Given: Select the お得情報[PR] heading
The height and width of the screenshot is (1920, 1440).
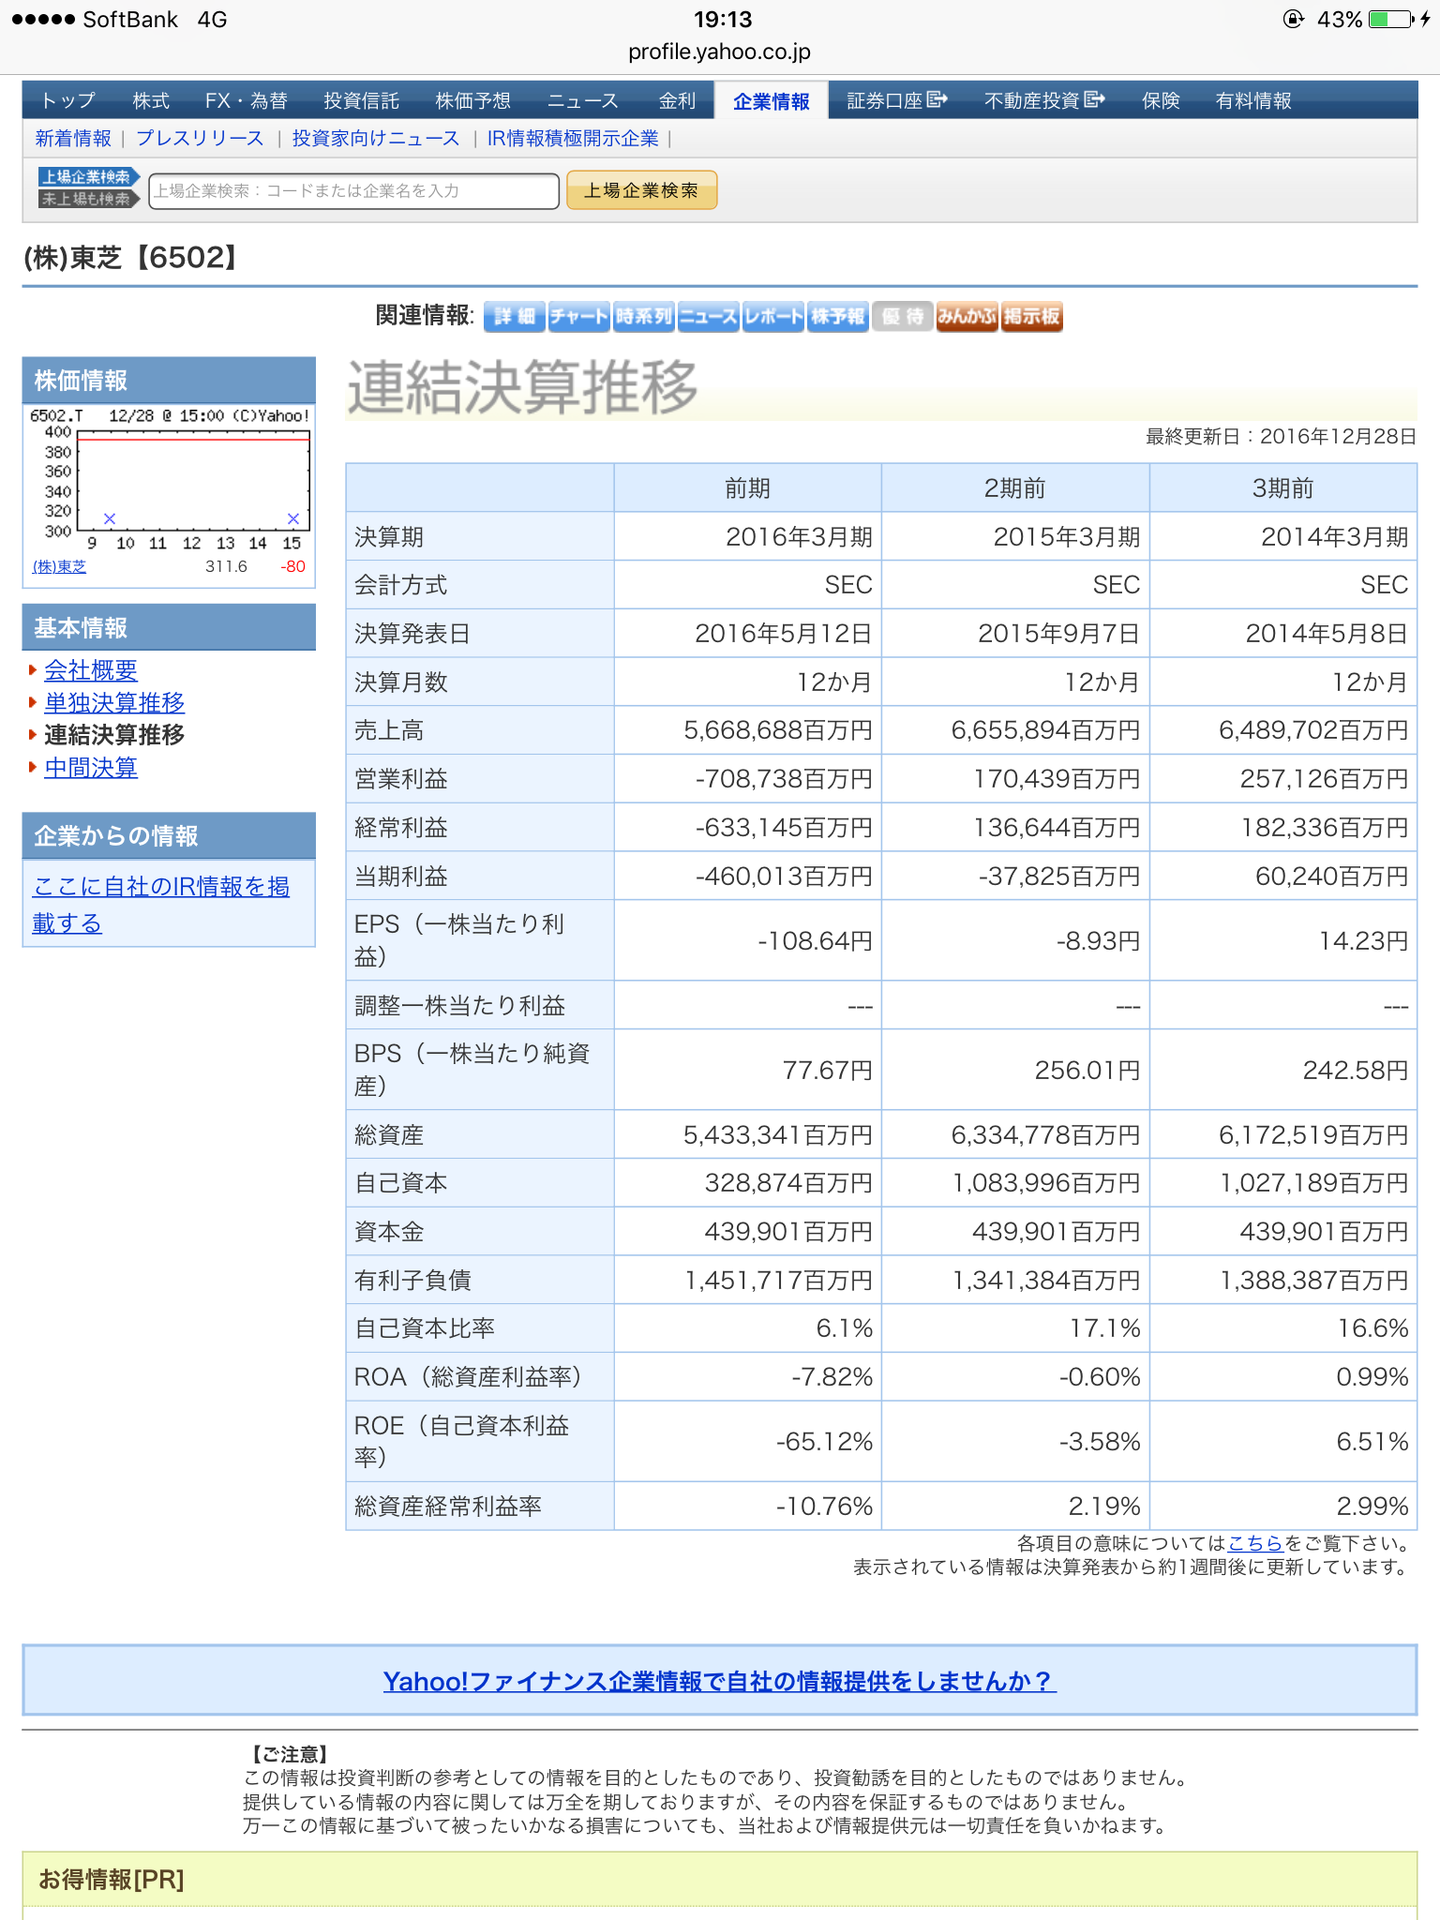Looking at the screenshot, I should [111, 1880].
